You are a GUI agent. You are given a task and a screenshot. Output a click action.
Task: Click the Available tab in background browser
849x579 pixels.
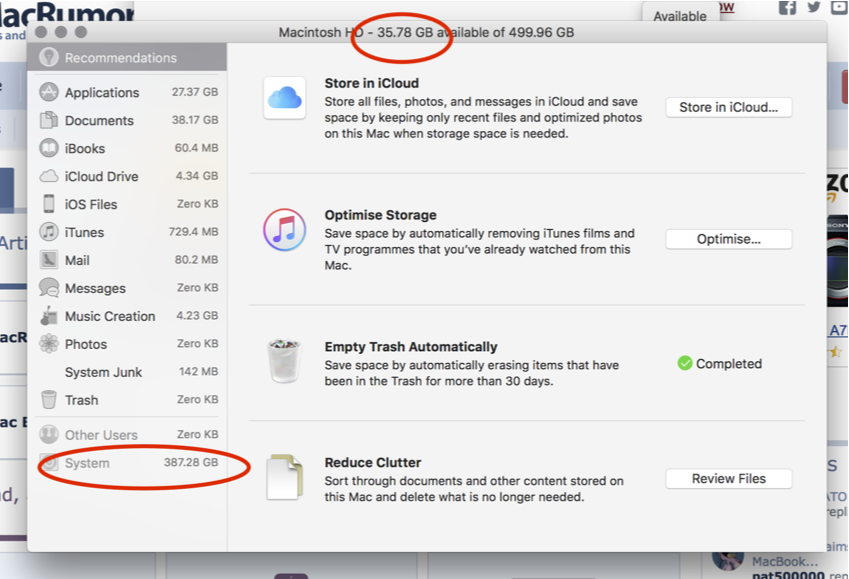[x=680, y=15]
